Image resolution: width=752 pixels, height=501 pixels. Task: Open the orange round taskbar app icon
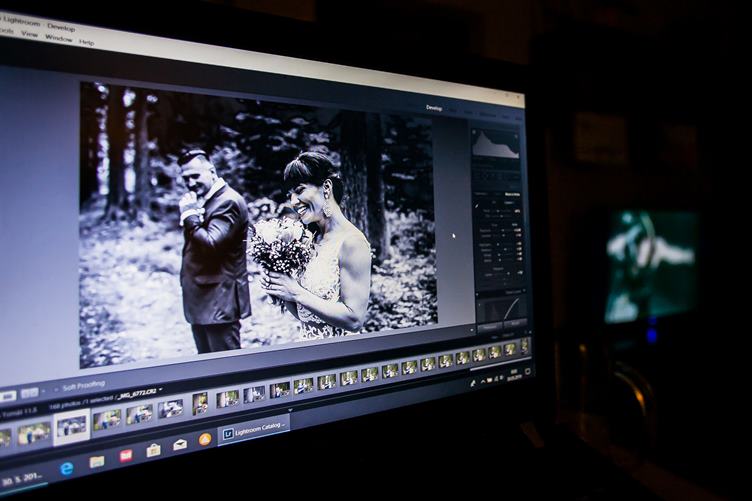click(205, 439)
